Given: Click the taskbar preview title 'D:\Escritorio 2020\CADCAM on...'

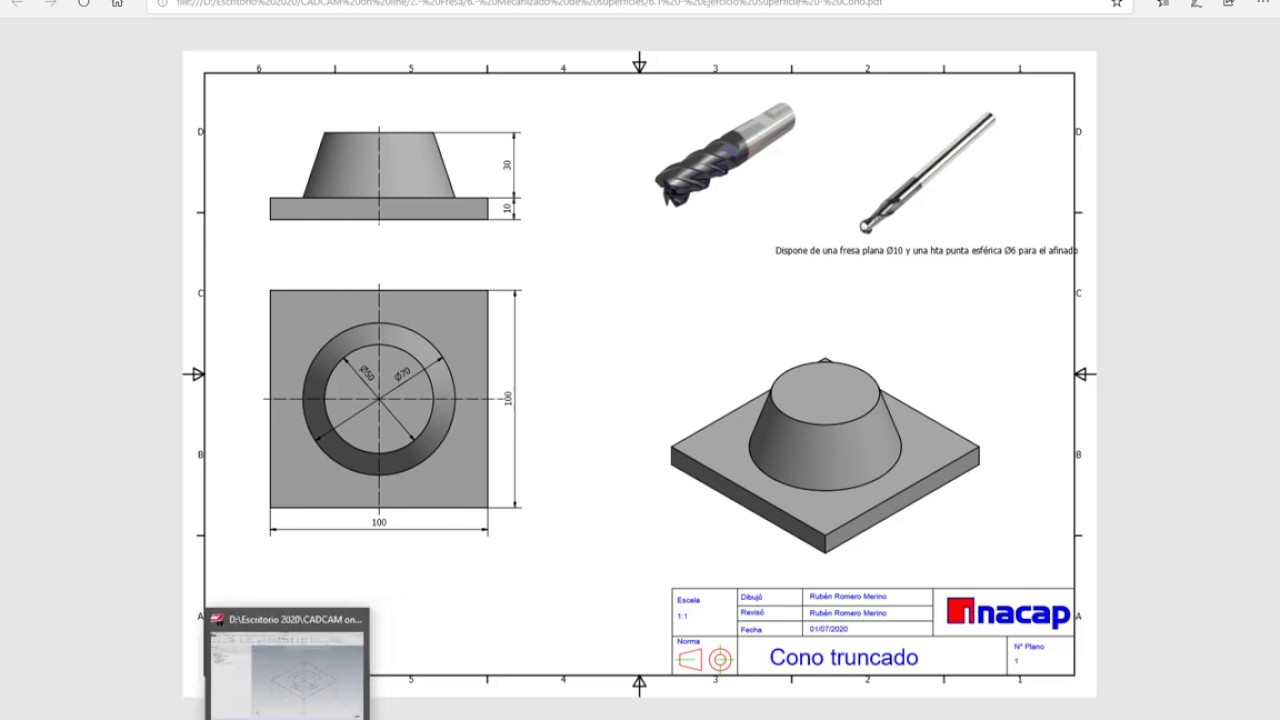Looking at the screenshot, I should [x=296, y=620].
